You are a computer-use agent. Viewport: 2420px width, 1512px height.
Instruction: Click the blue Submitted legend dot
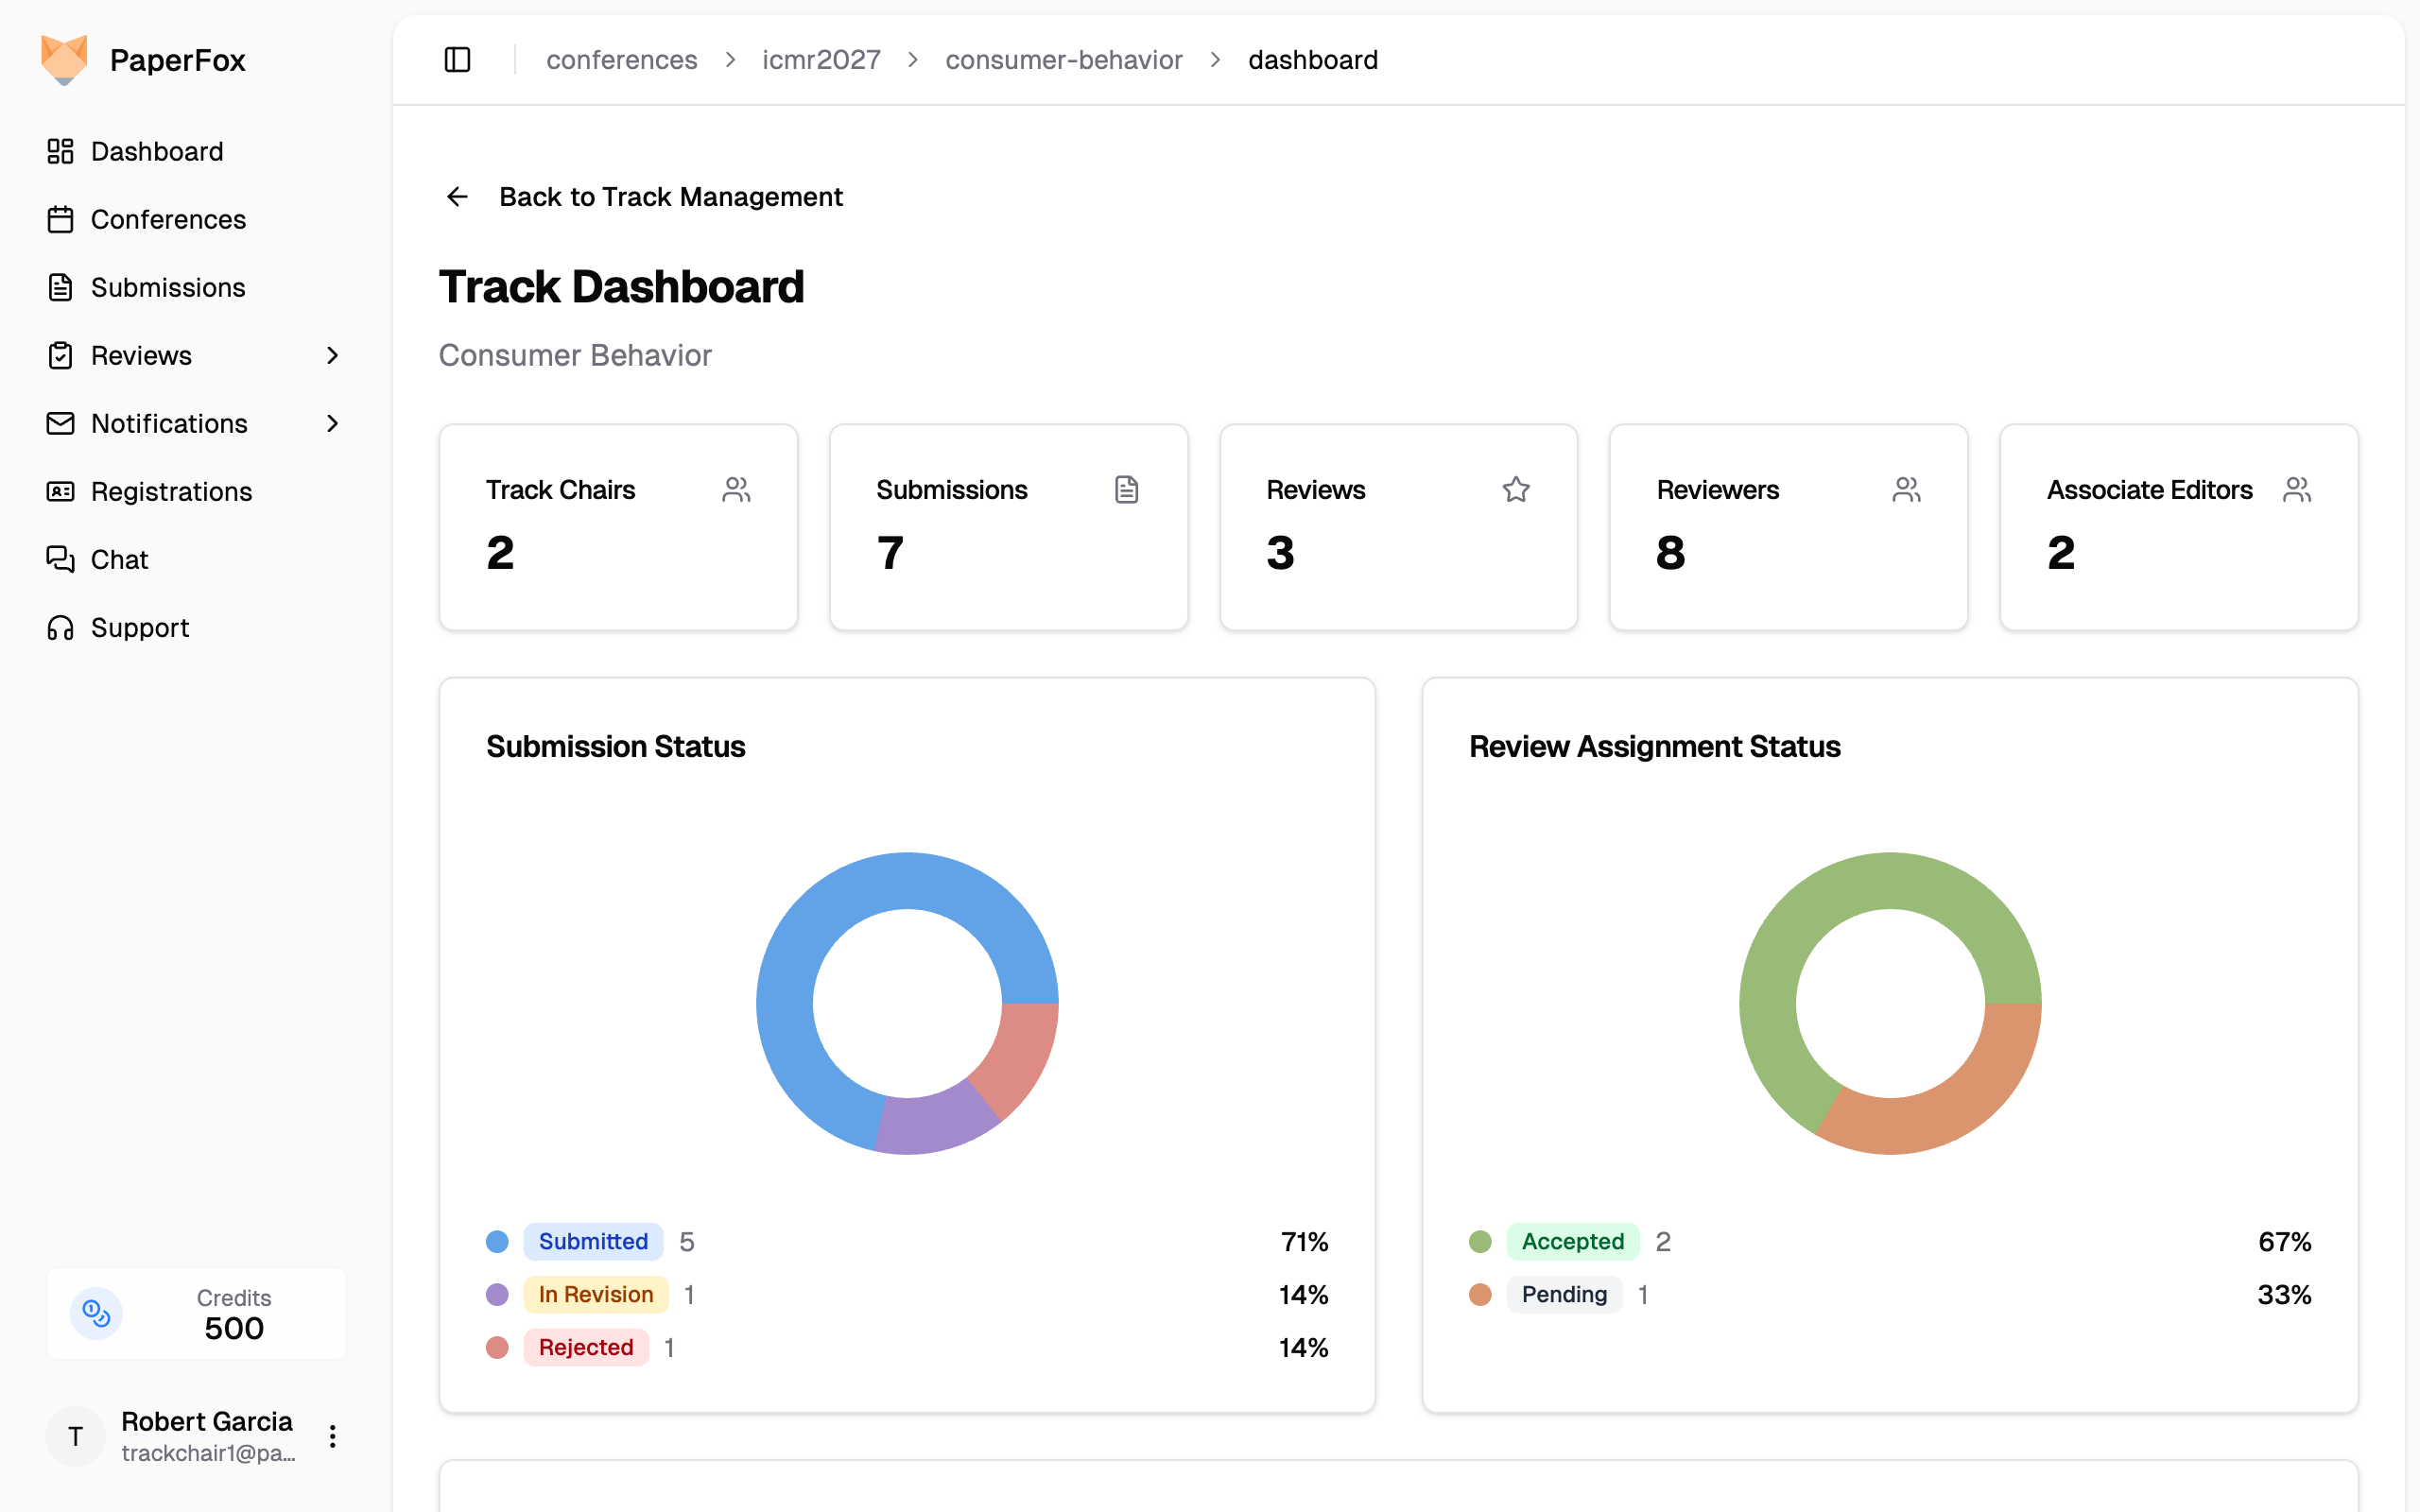pyautogui.click(x=497, y=1241)
